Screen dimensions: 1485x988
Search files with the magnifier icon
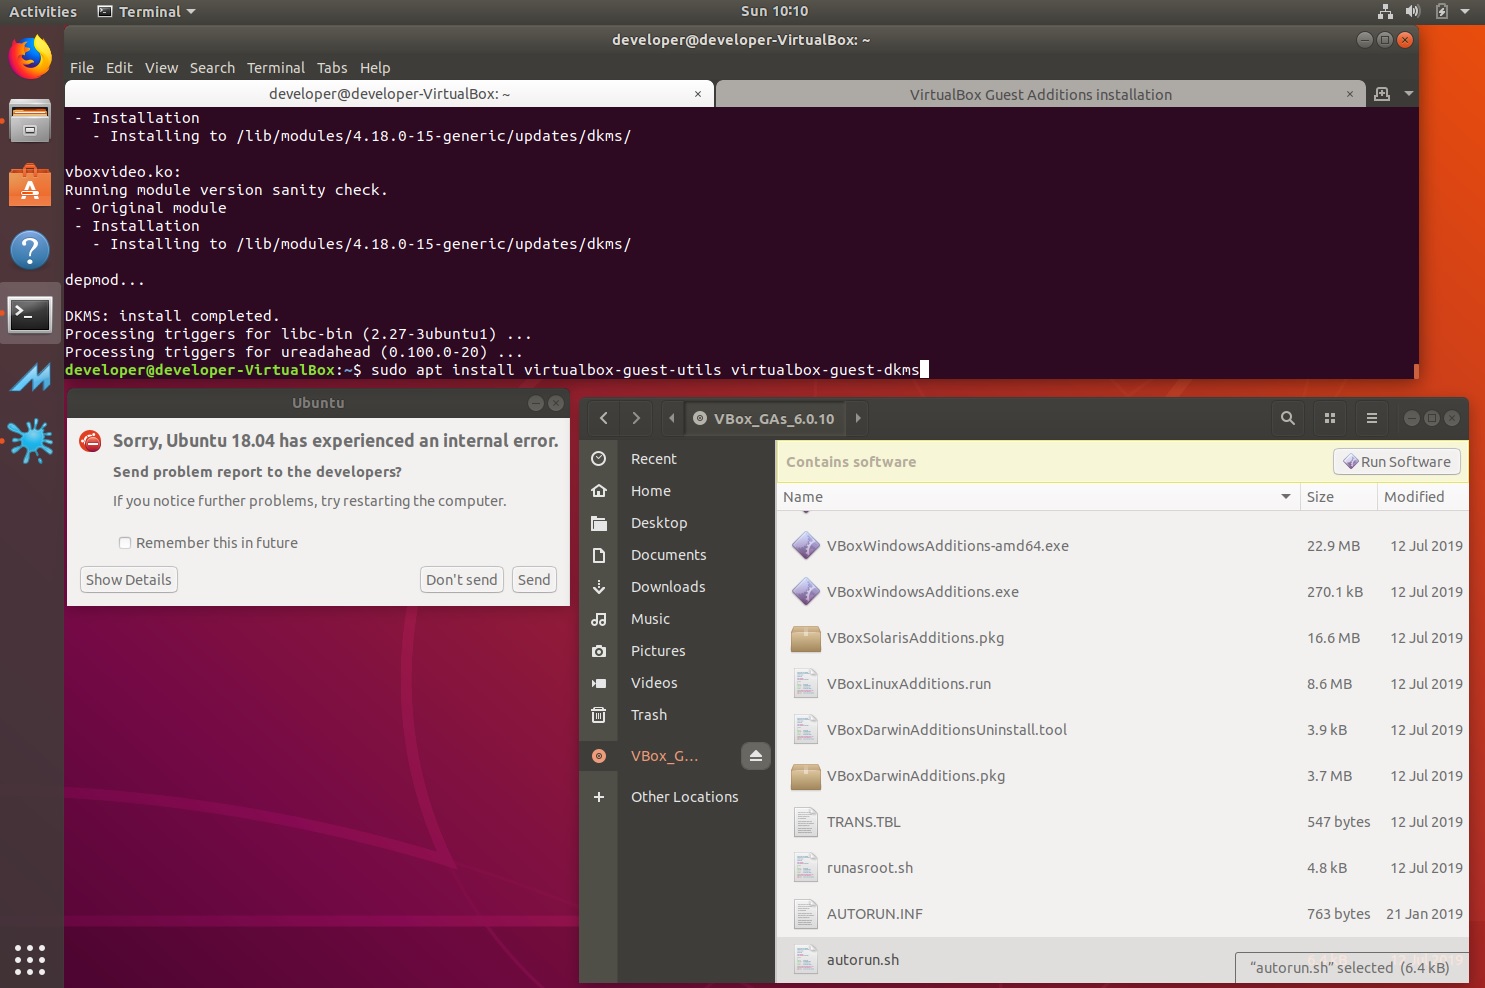pyautogui.click(x=1288, y=418)
